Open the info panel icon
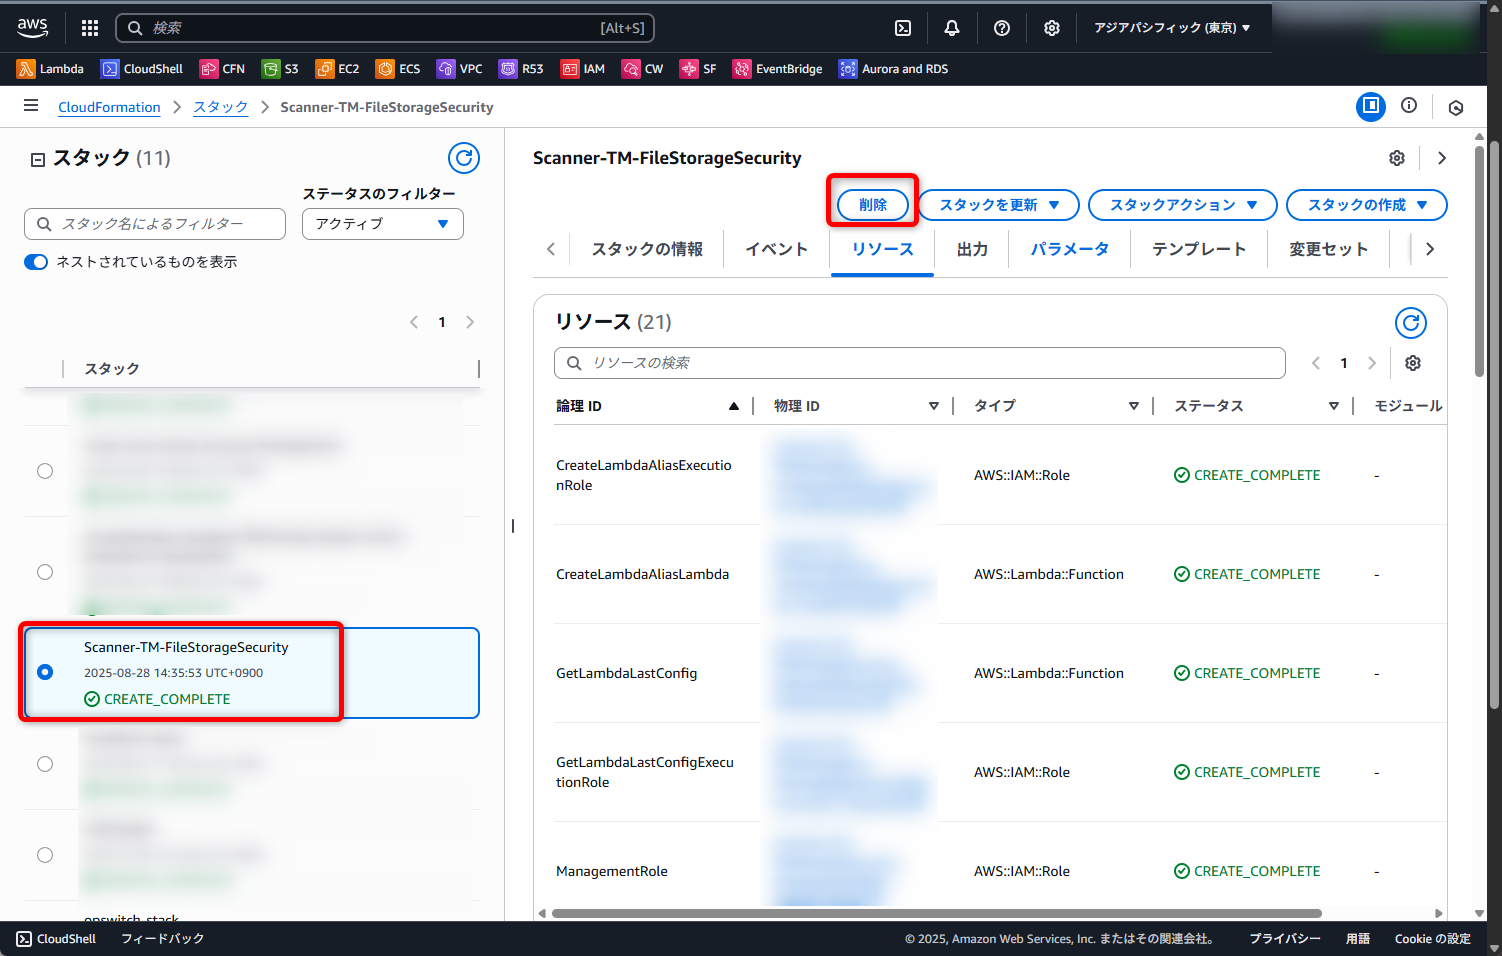Viewport: 1502px width, 956px height. click(x=1409, y=106)
